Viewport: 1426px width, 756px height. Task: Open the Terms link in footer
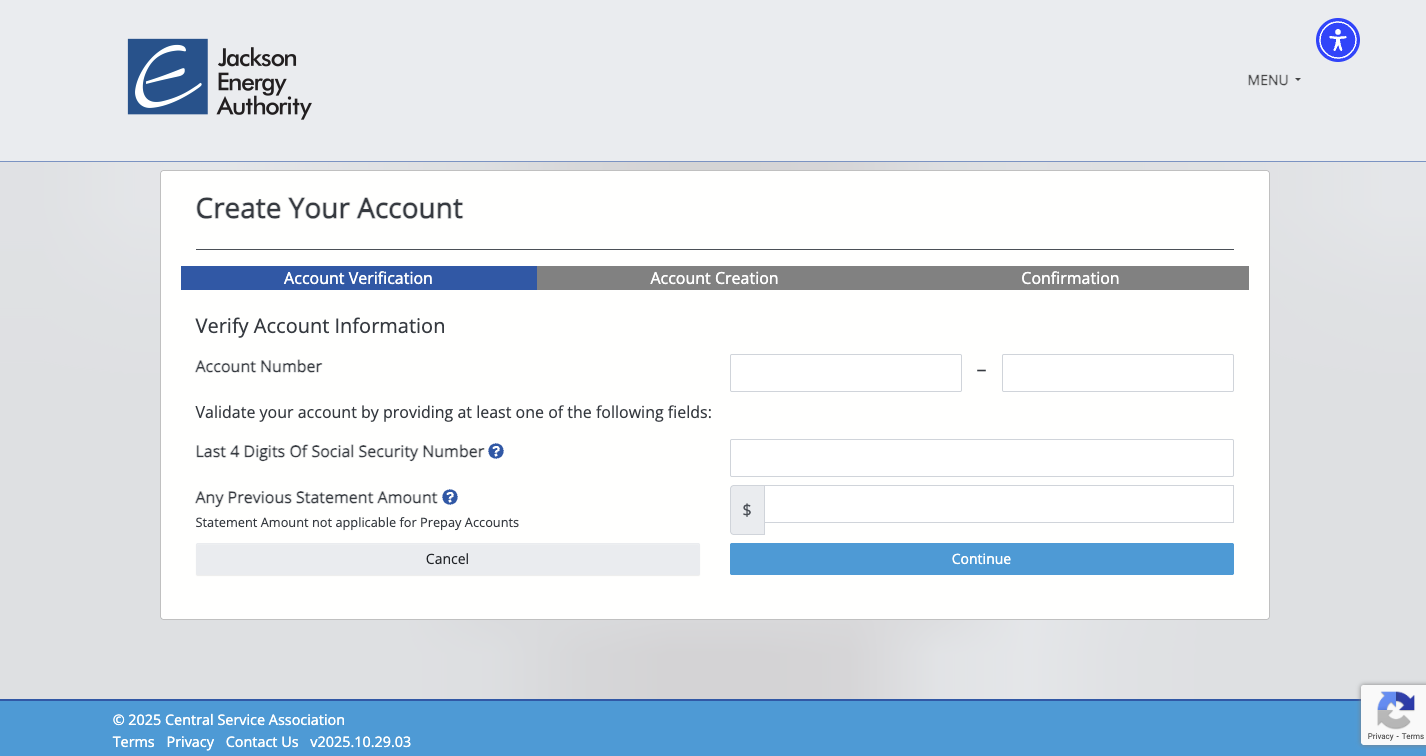(x=133, y=741)
